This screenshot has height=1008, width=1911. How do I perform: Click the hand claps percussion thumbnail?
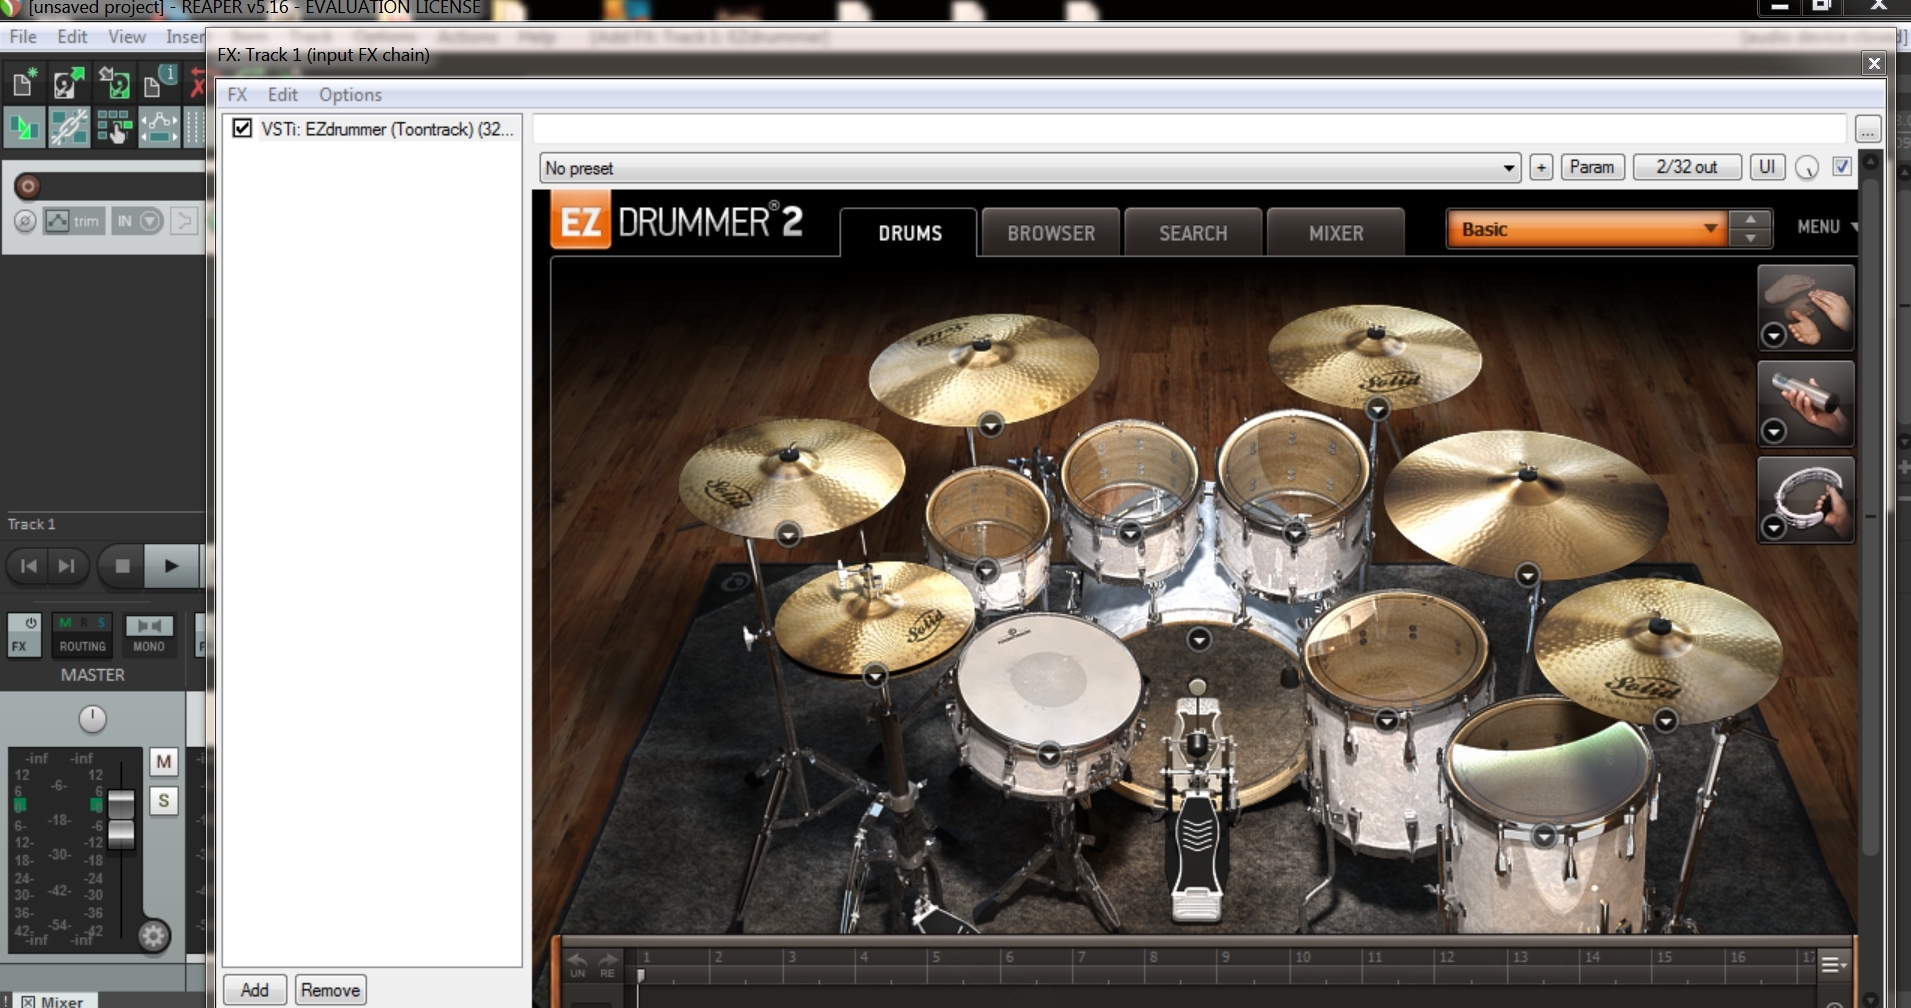click(x=1806, y=307)
